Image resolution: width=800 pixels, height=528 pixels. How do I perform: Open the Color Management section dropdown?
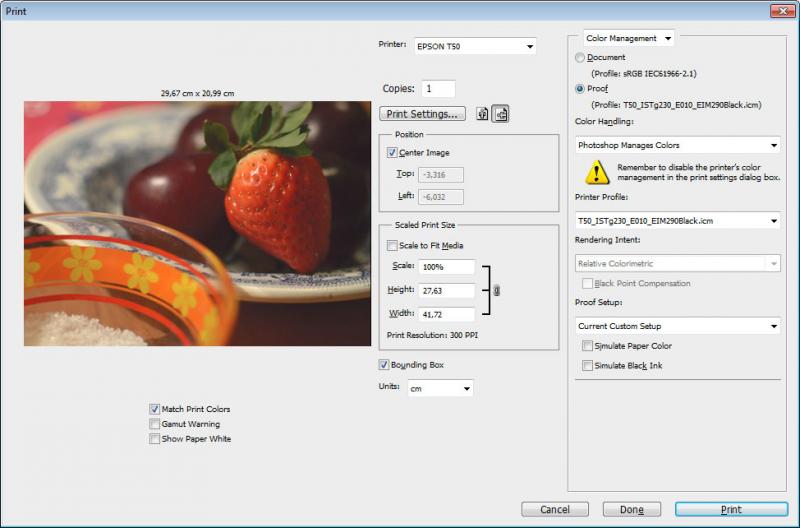tap(629, 38)
